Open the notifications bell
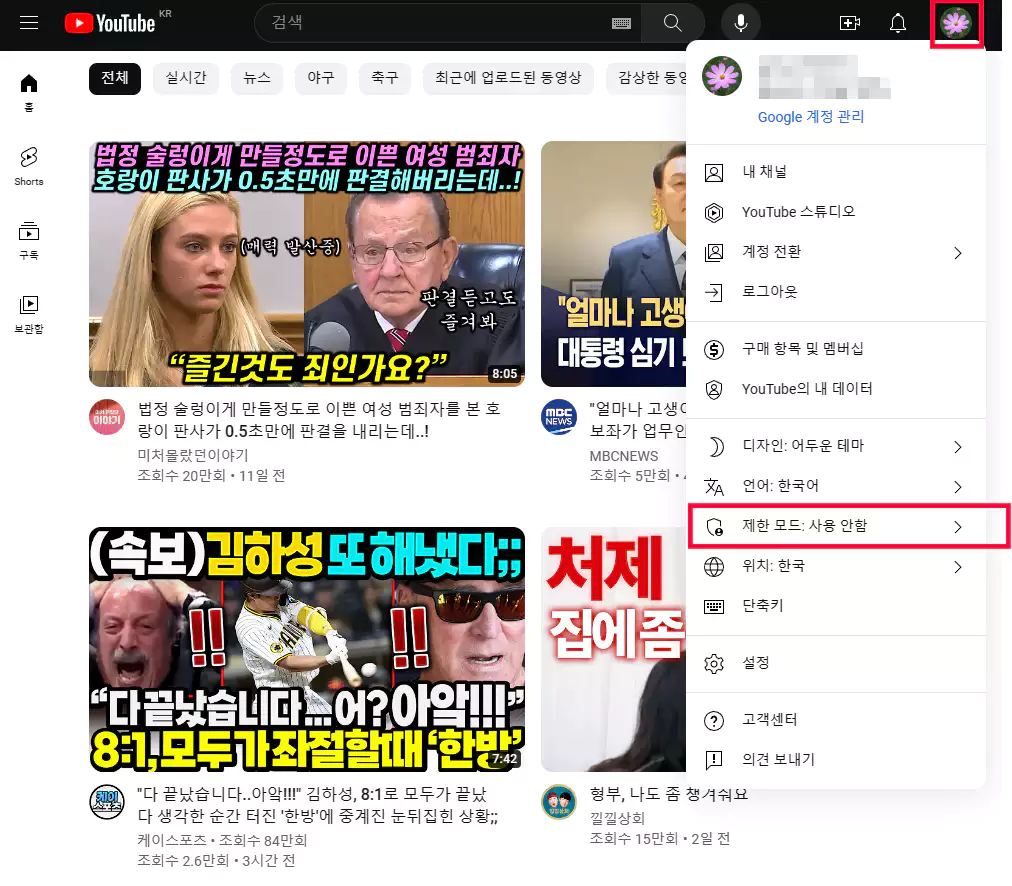Image resolution: width=1012 pixels, height=886 pixels. pyautogui.click(x=897, y=22)
